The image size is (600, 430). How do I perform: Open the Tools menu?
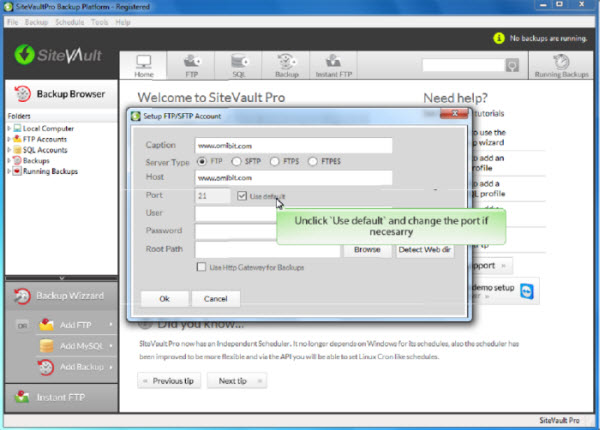[x=99, y=22]
